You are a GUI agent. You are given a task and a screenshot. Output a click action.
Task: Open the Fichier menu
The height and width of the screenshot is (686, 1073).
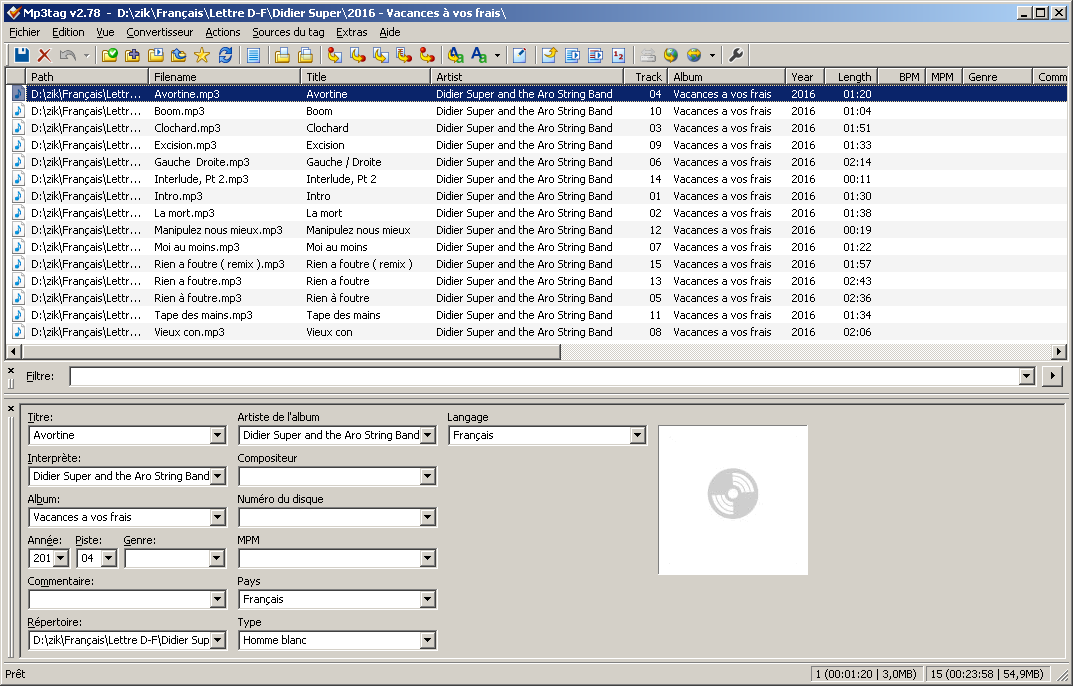click(25, 32)
